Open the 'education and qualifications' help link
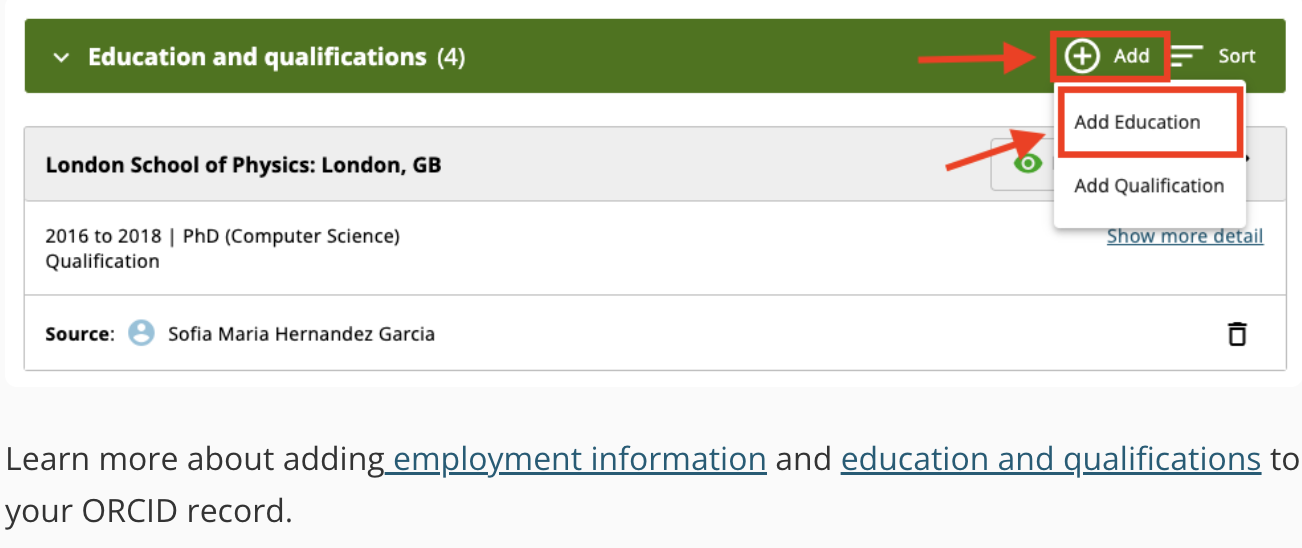The height and width of the screenshot is (548, 1302). pyautogui.click(x=1050, y=459)
